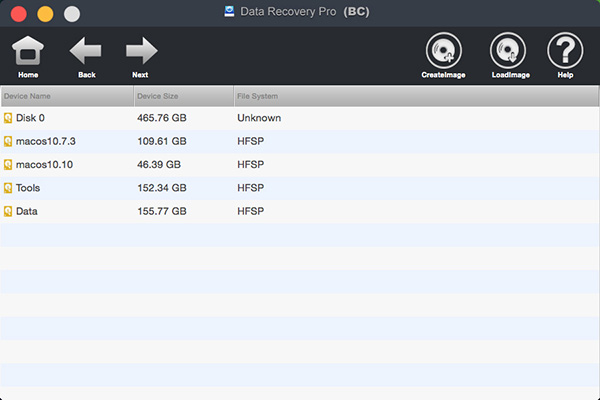The width and height of the screenshot is (600, 400).
Task: Open the CreateImage disc tool
Action: point(444,52)
